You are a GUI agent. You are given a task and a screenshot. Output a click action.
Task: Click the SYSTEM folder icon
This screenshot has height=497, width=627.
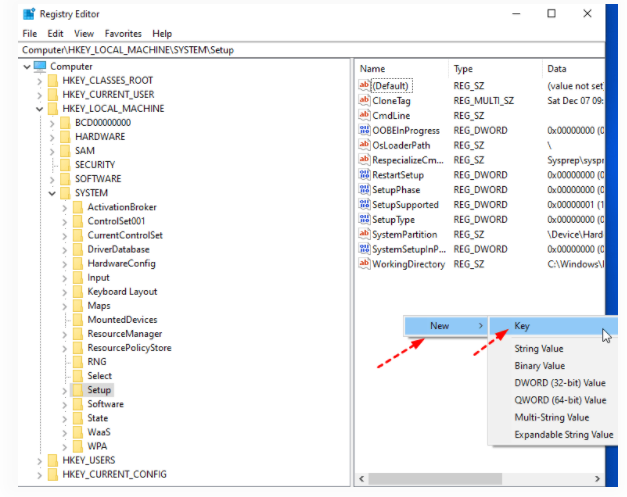[x=65, y=193]
